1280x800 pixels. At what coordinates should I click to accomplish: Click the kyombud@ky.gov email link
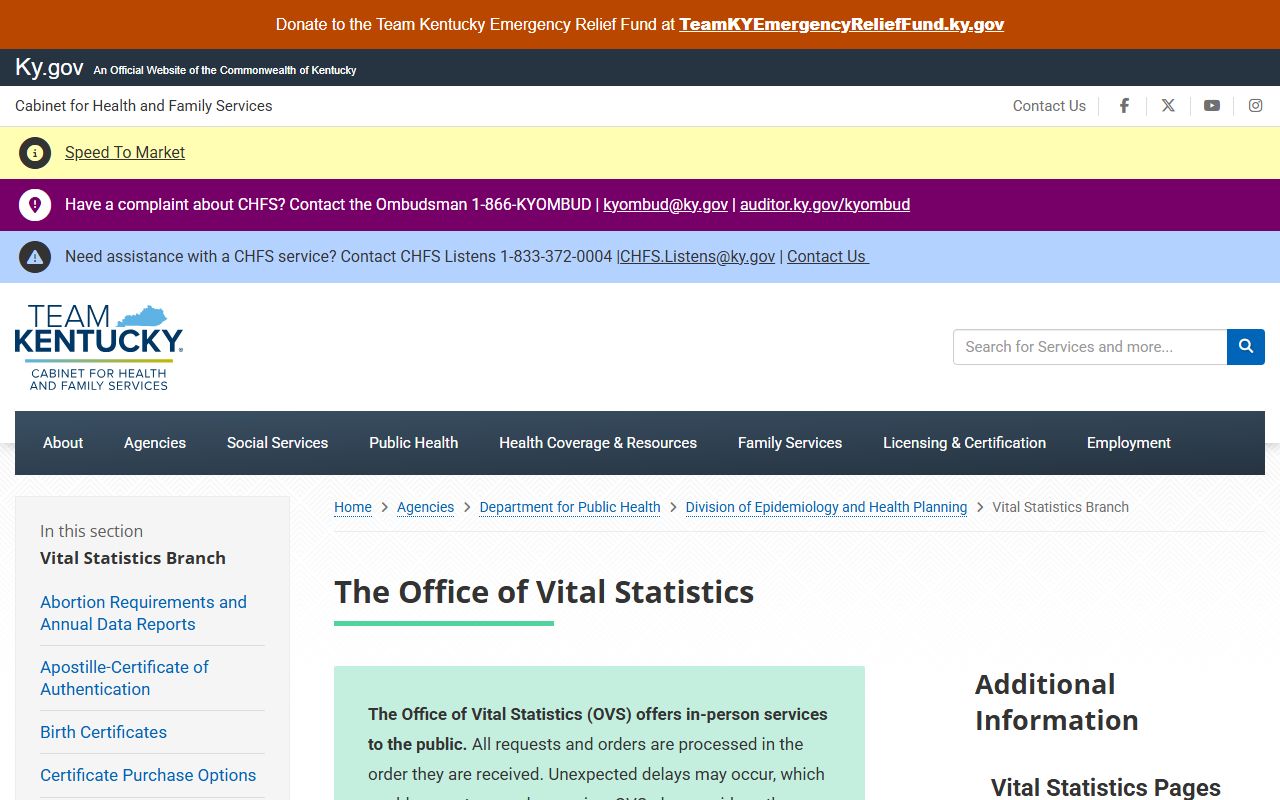click(665, 204)
